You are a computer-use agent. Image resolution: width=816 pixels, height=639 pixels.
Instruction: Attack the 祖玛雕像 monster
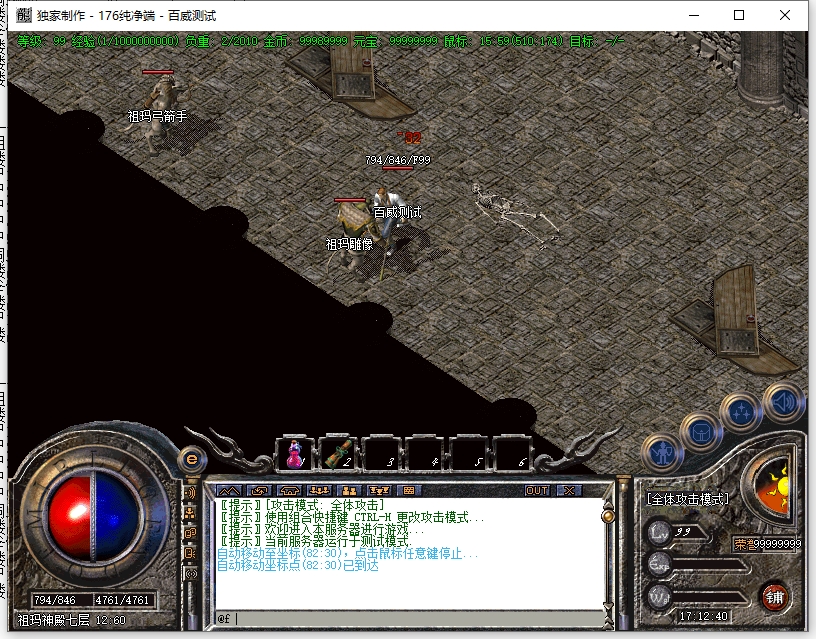[x=354, y=237]
